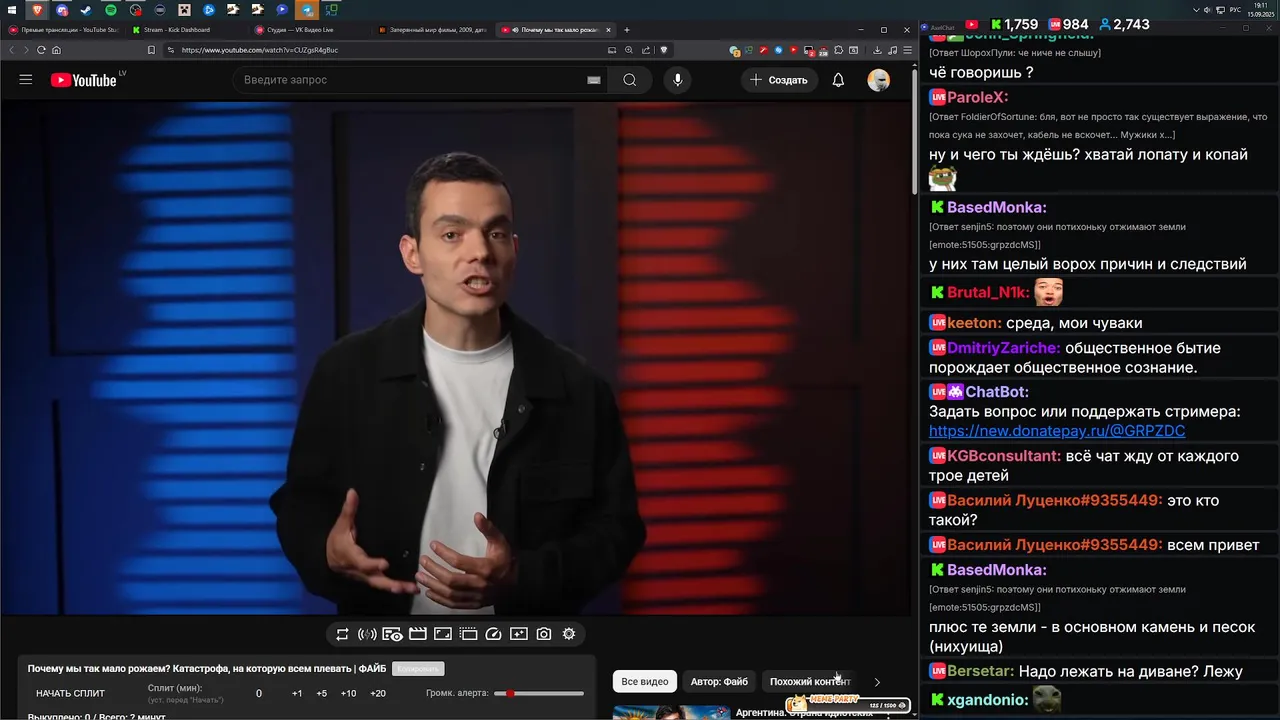Add +5 minutes to split
Image resolution: width=1280 pixels, height=720 pixels.
[321, 694]
